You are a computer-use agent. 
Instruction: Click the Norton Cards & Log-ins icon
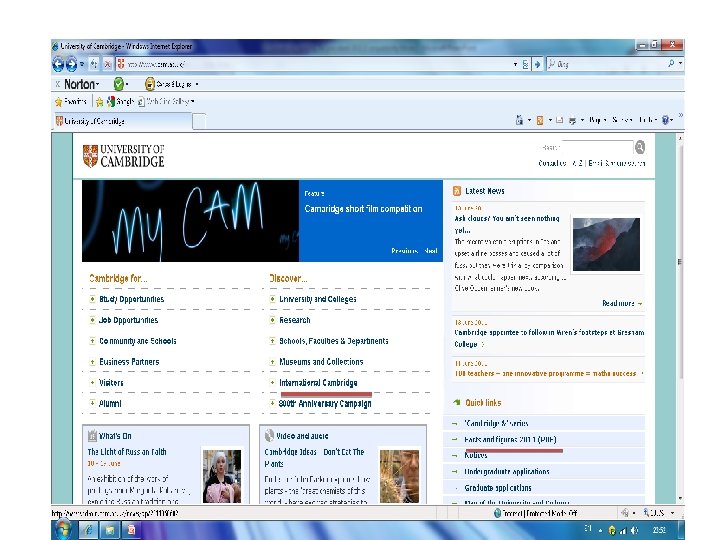click(150, 84)
